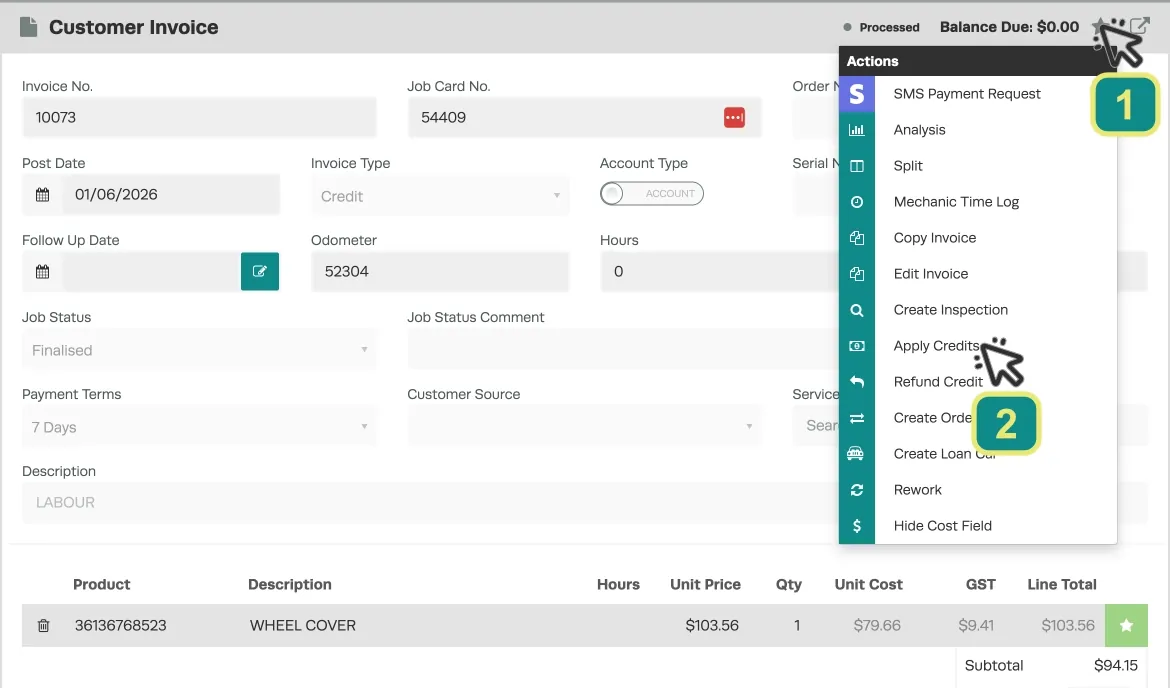Click the Subtotal $94.15 value
Viewport: 1170px width, 688px height.
point(1116,666)
